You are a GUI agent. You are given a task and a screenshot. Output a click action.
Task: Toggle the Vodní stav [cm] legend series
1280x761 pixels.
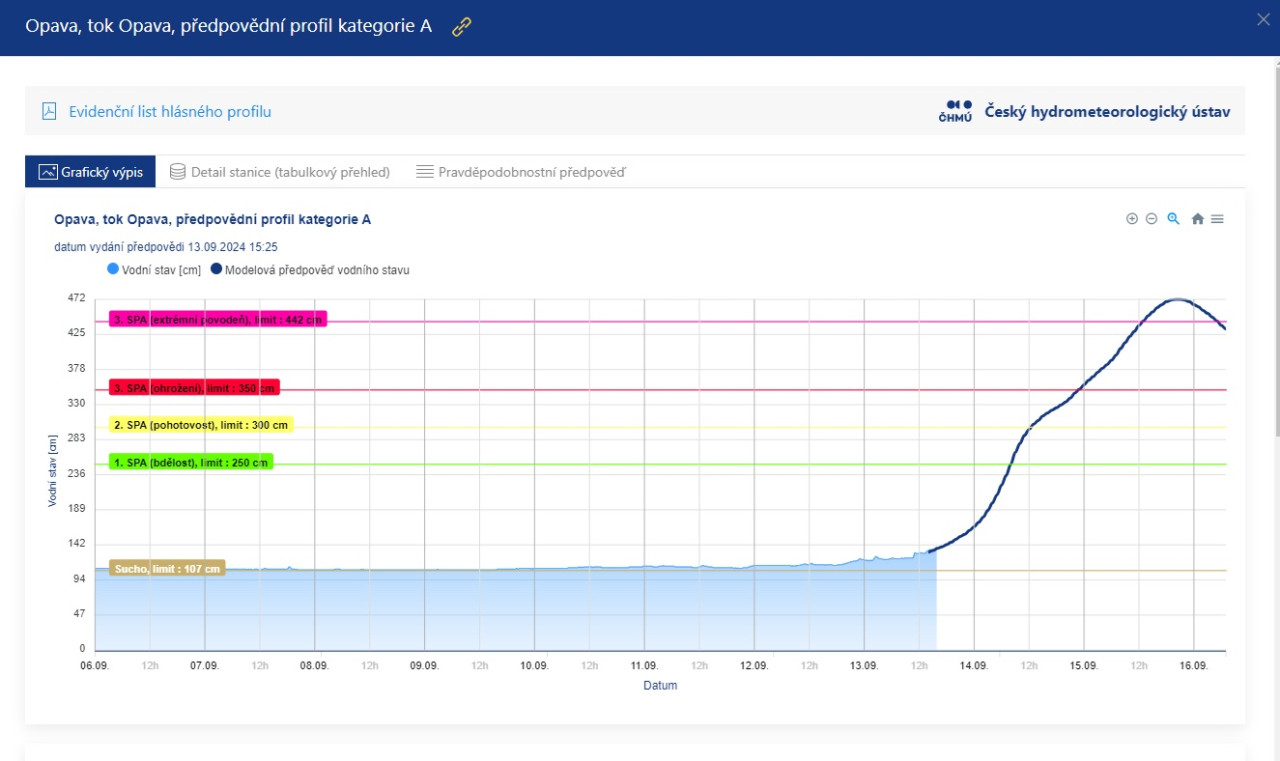(155, 270)
